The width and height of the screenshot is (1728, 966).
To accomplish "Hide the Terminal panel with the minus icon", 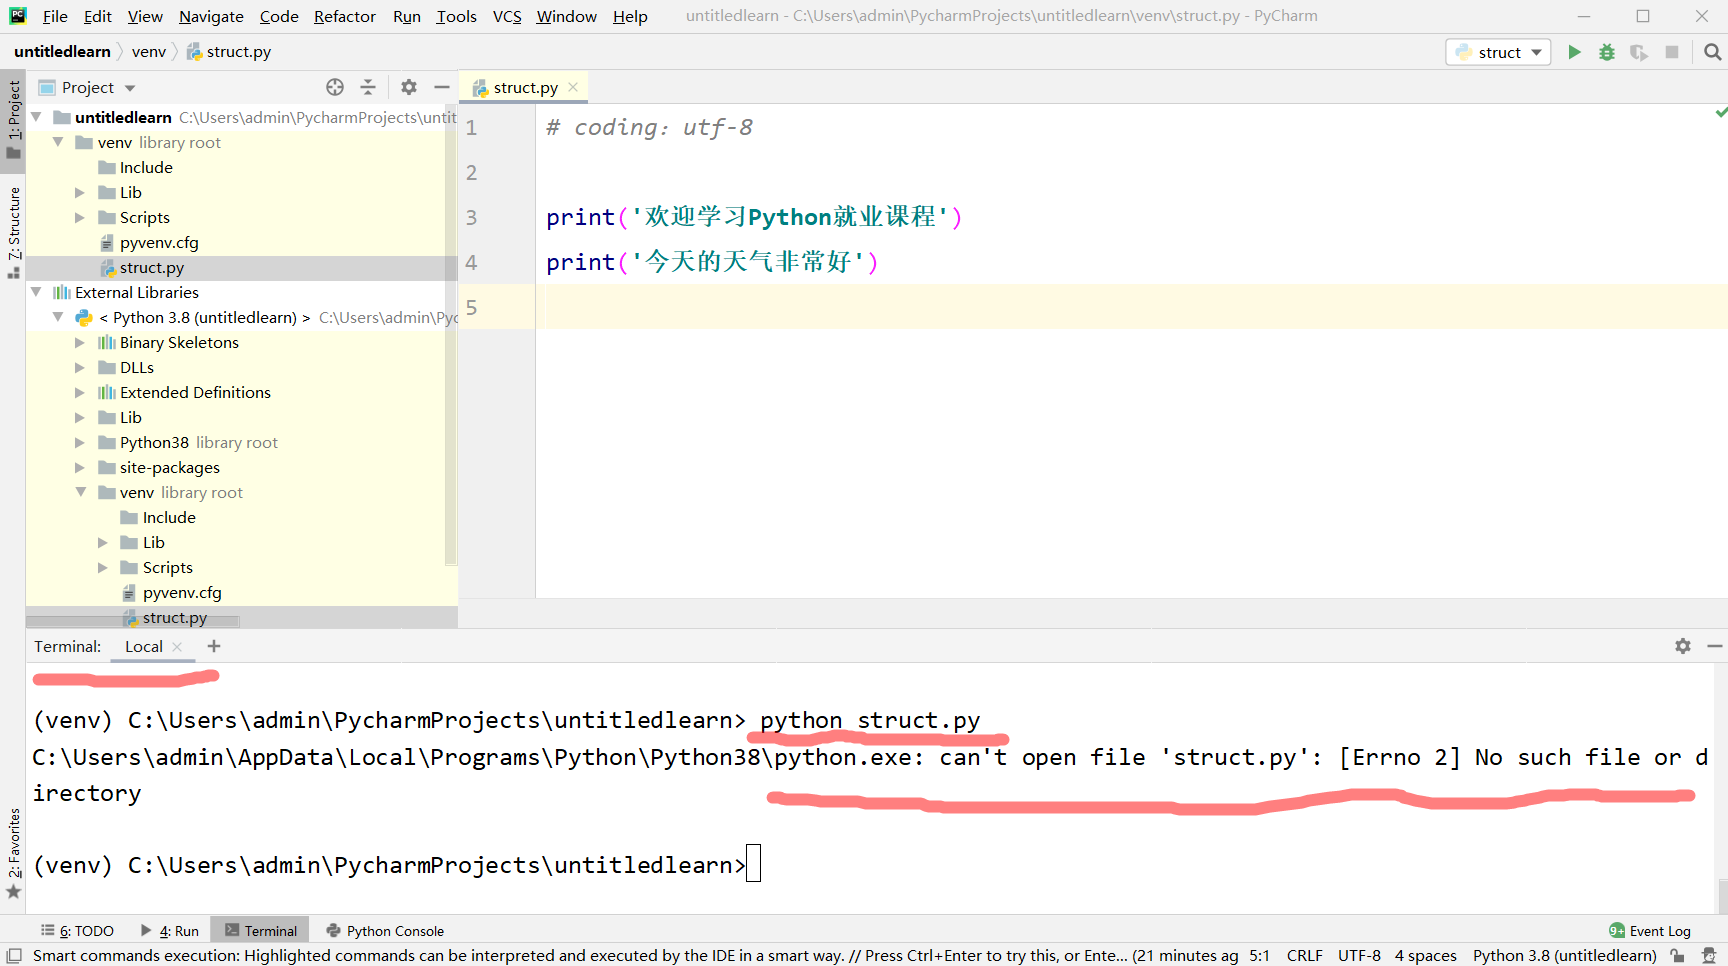I will [1715, 646].
